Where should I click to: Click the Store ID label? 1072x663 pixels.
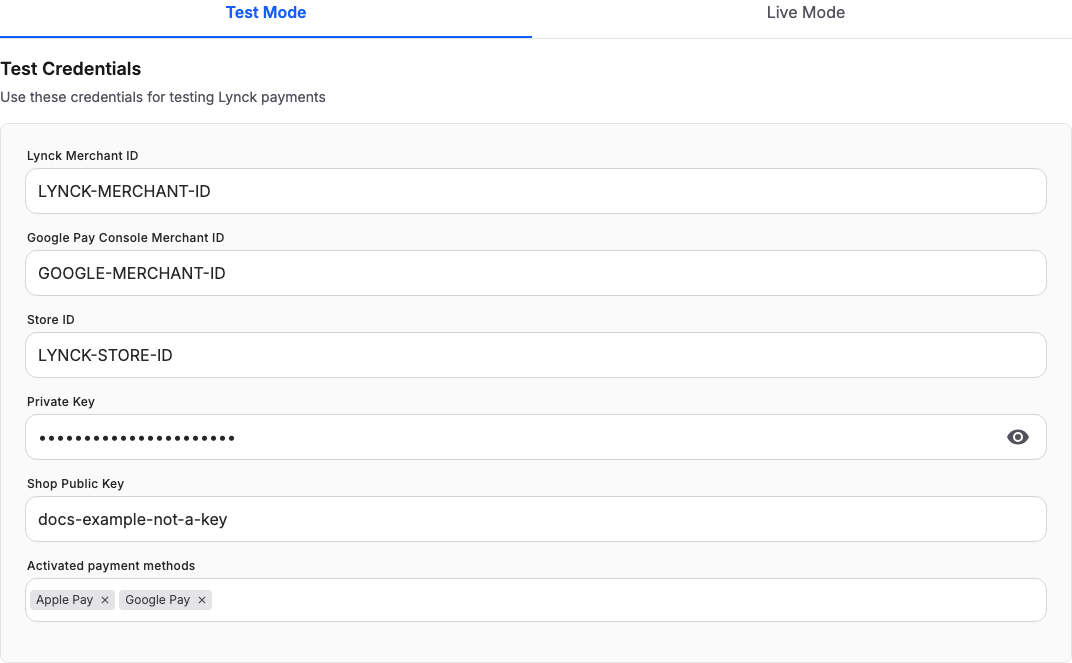(x=51, y=320)
